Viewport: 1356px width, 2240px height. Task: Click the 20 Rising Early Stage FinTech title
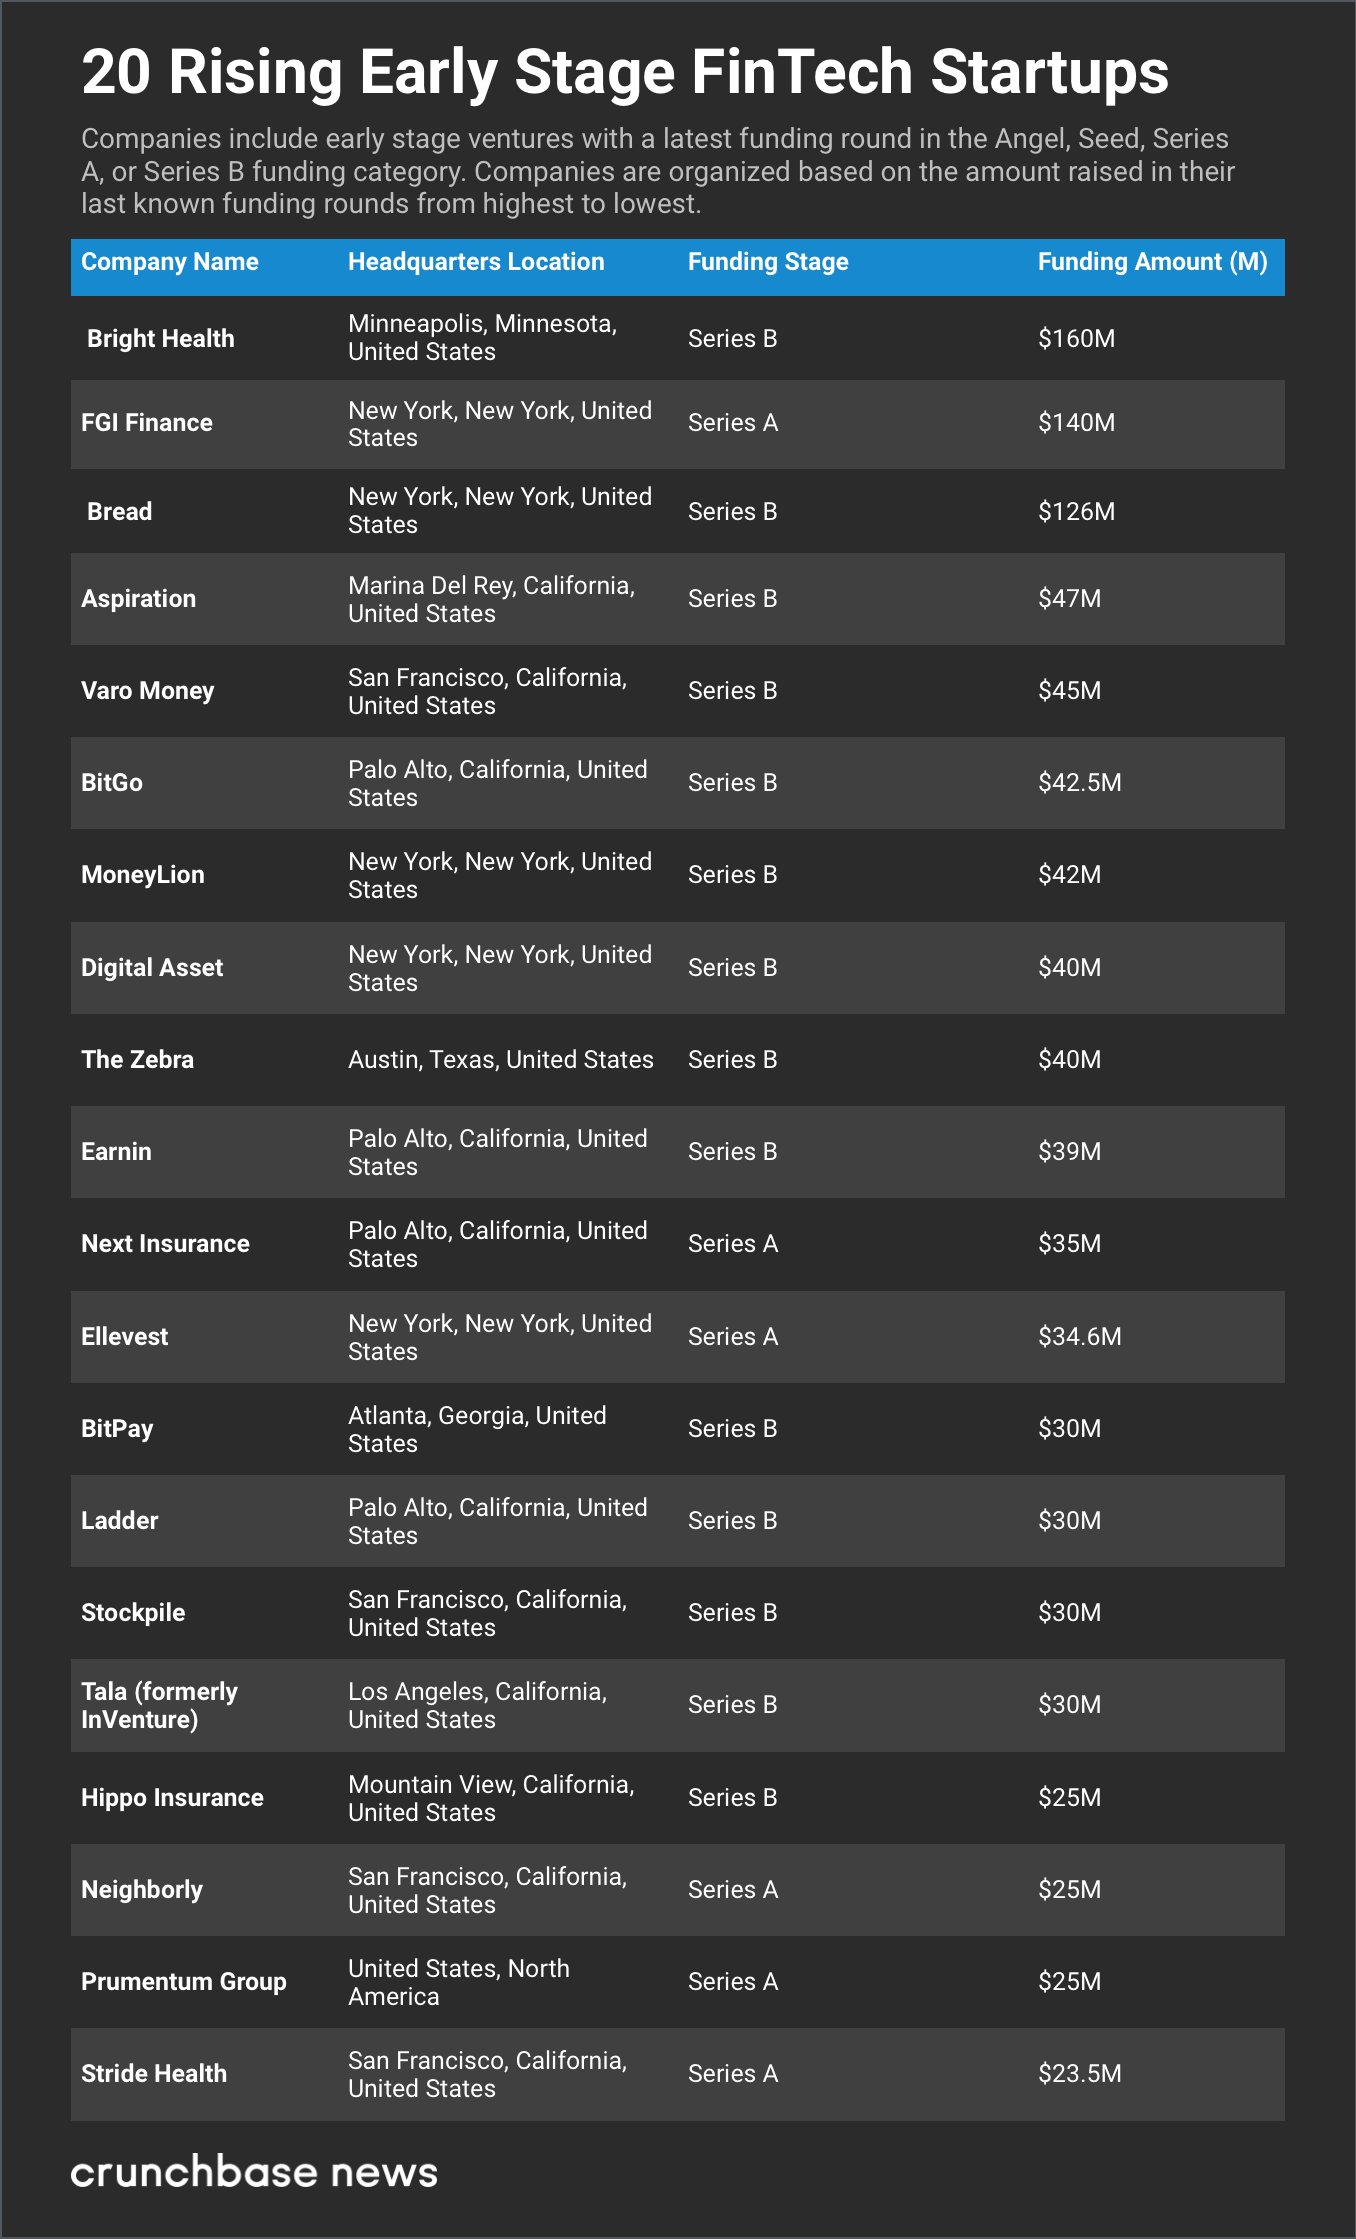pos(625,72)
